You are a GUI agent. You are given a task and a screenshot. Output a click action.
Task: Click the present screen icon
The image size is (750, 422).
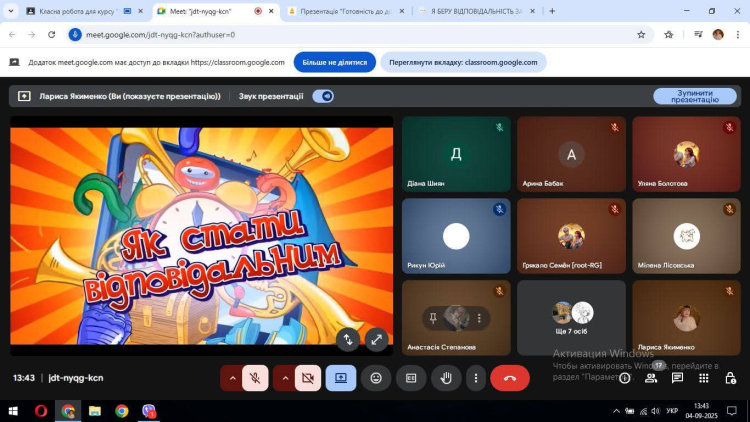[340, 378]
